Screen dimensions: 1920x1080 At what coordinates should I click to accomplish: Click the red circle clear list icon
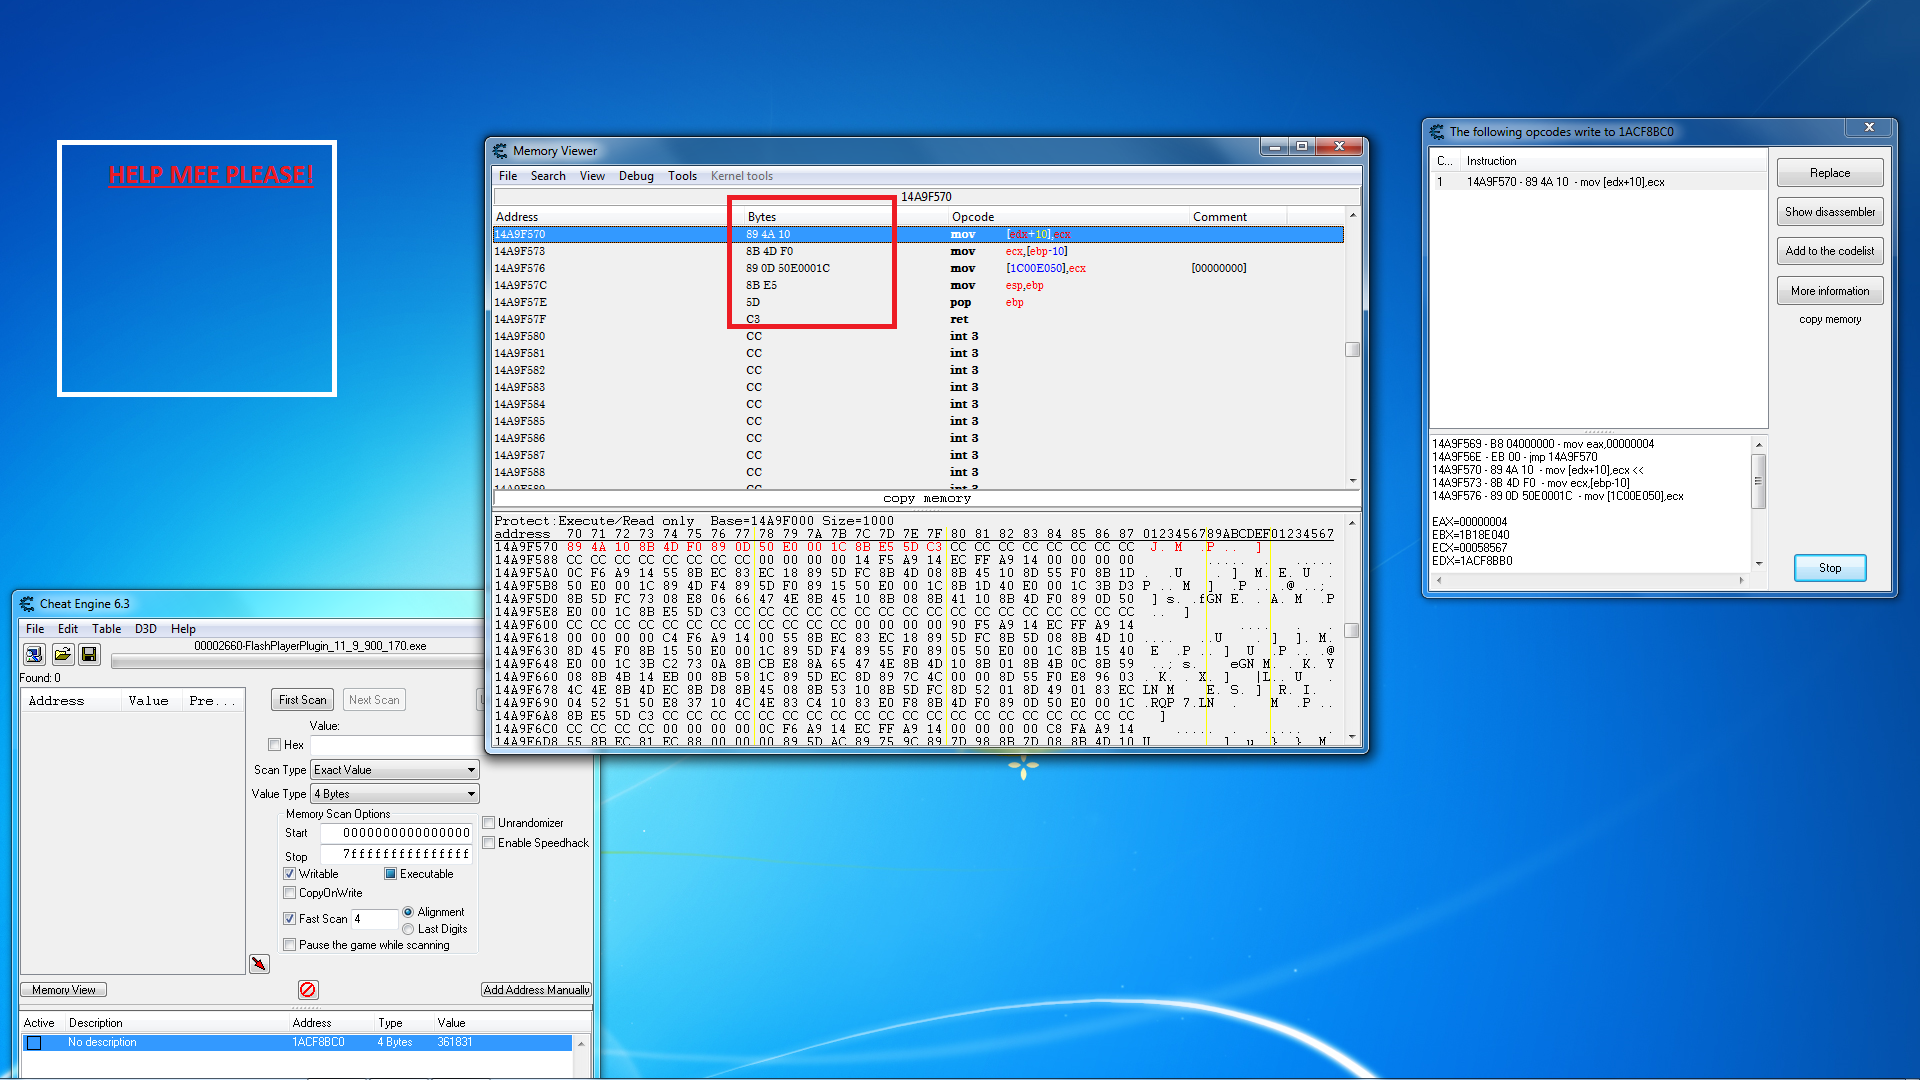(x=308, y=989)
